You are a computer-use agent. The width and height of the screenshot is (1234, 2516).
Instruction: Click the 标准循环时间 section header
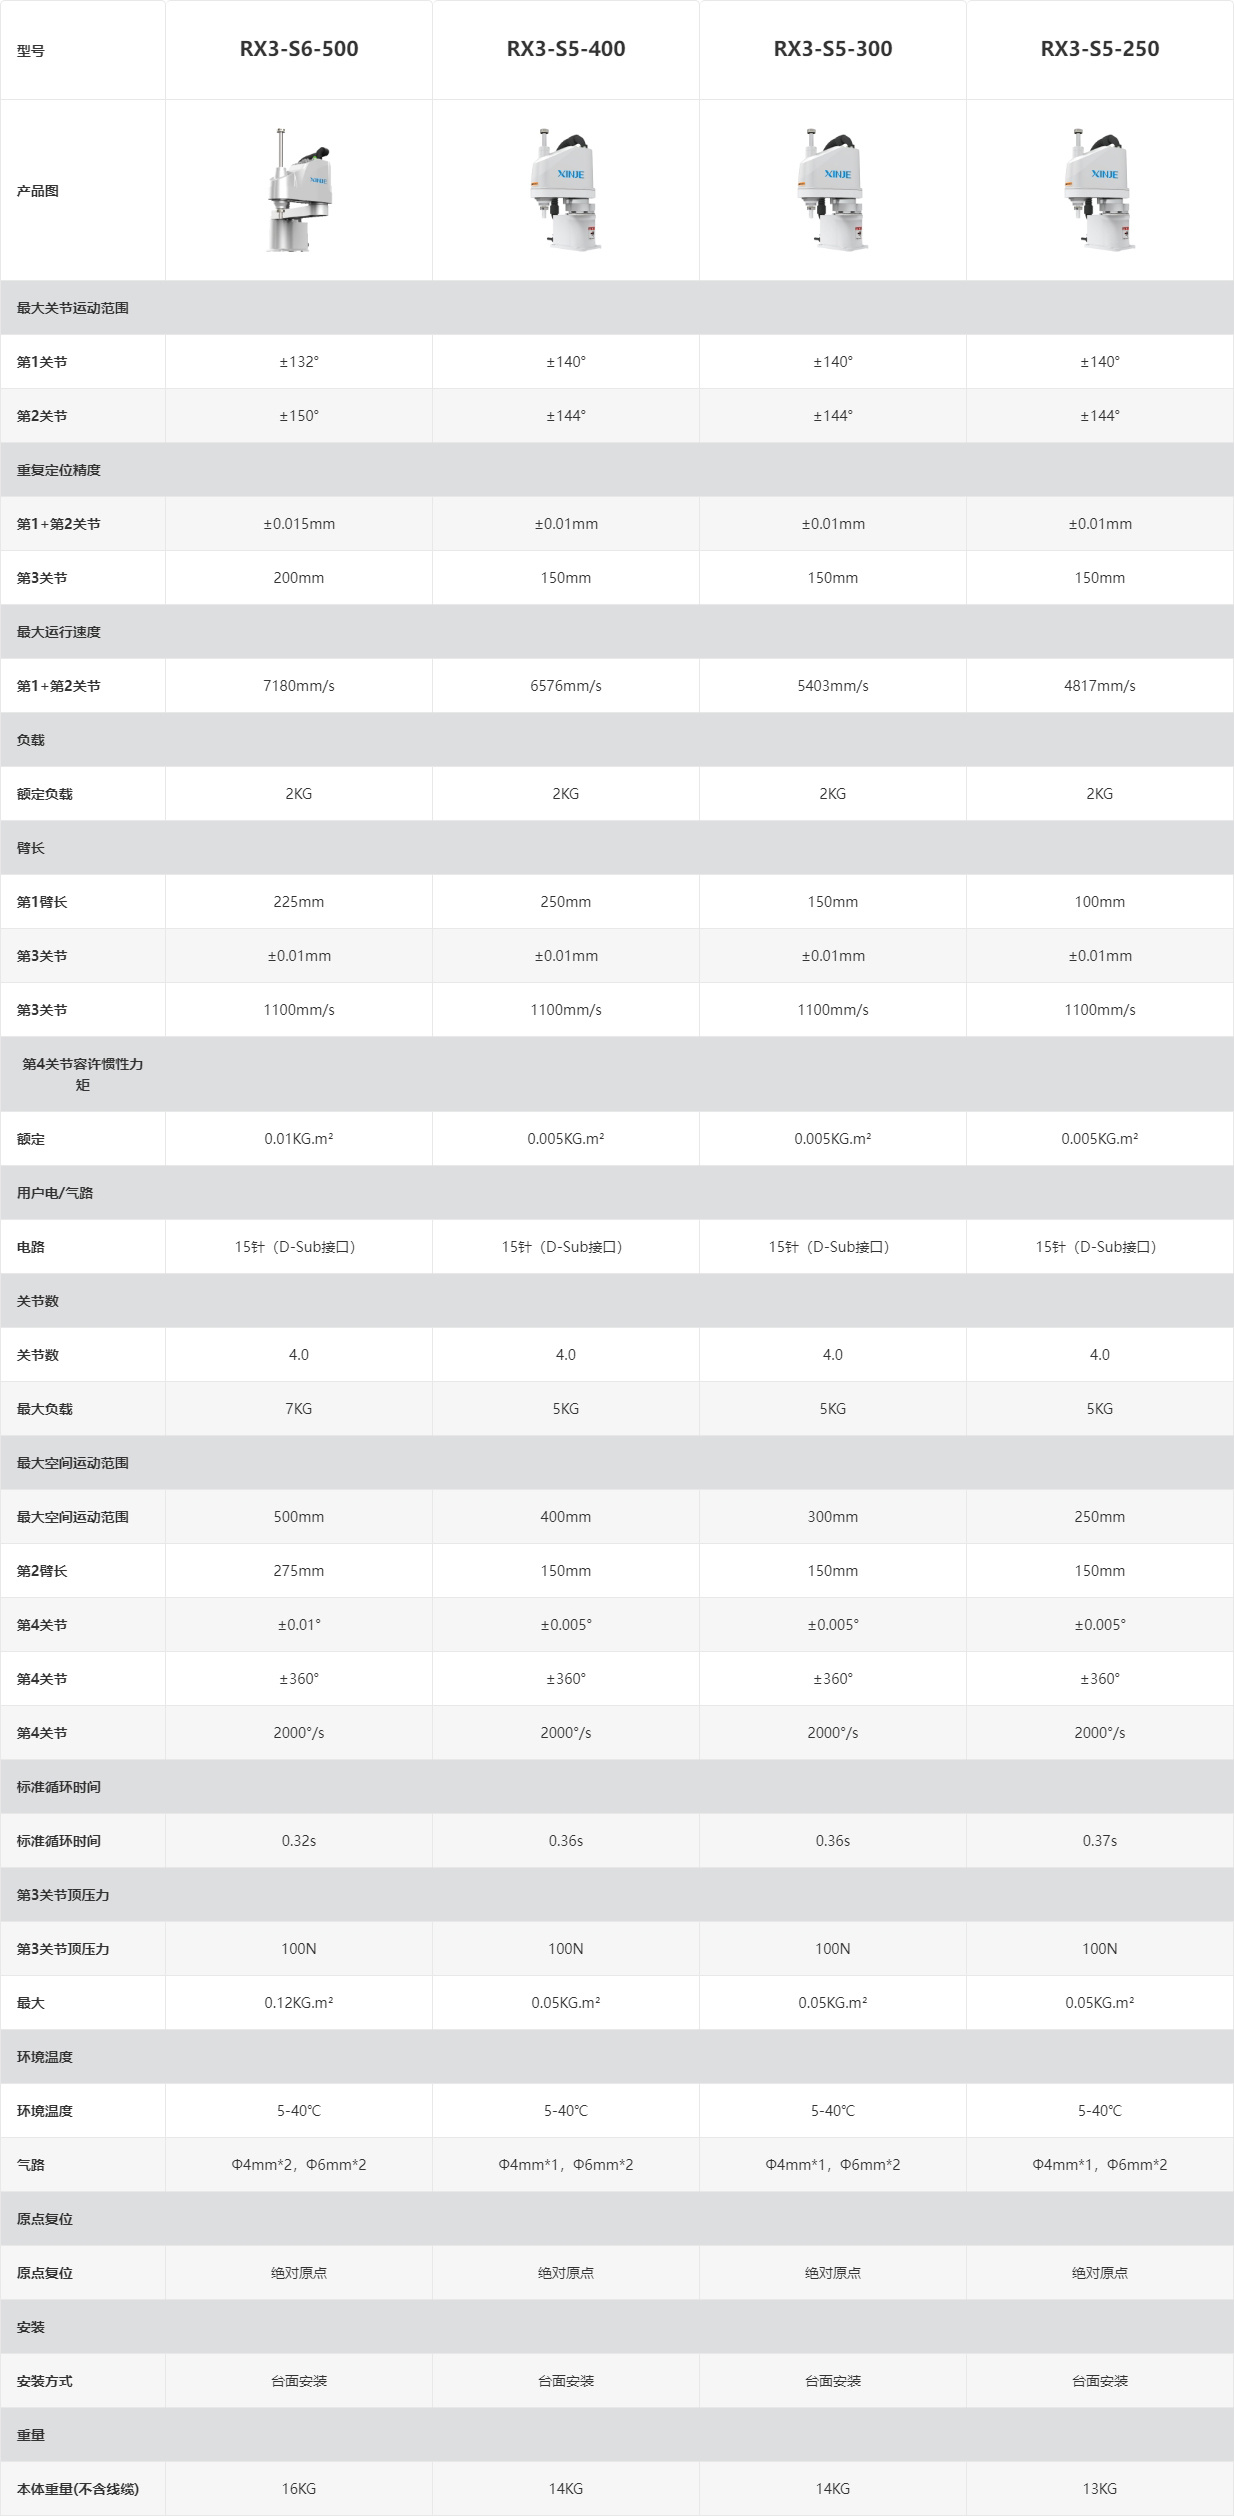pos(617,1787)
